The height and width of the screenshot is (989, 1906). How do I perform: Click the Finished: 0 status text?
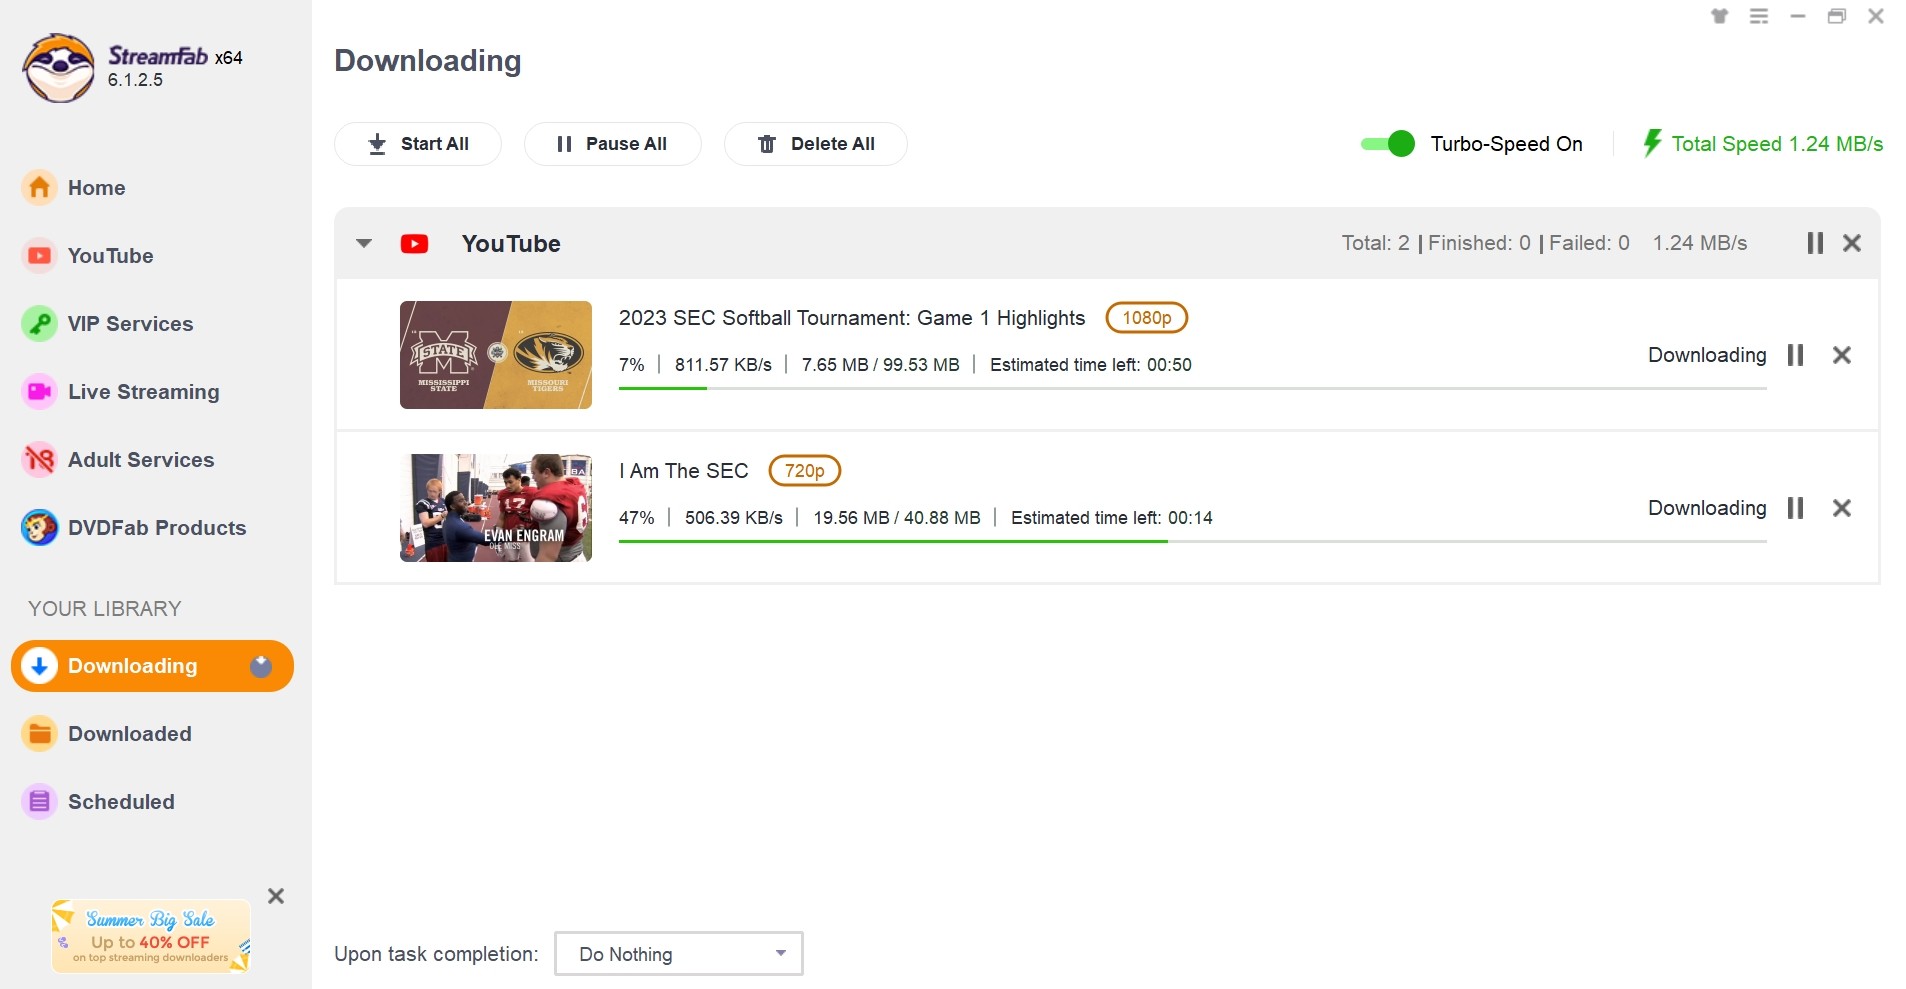(1479, 243)
